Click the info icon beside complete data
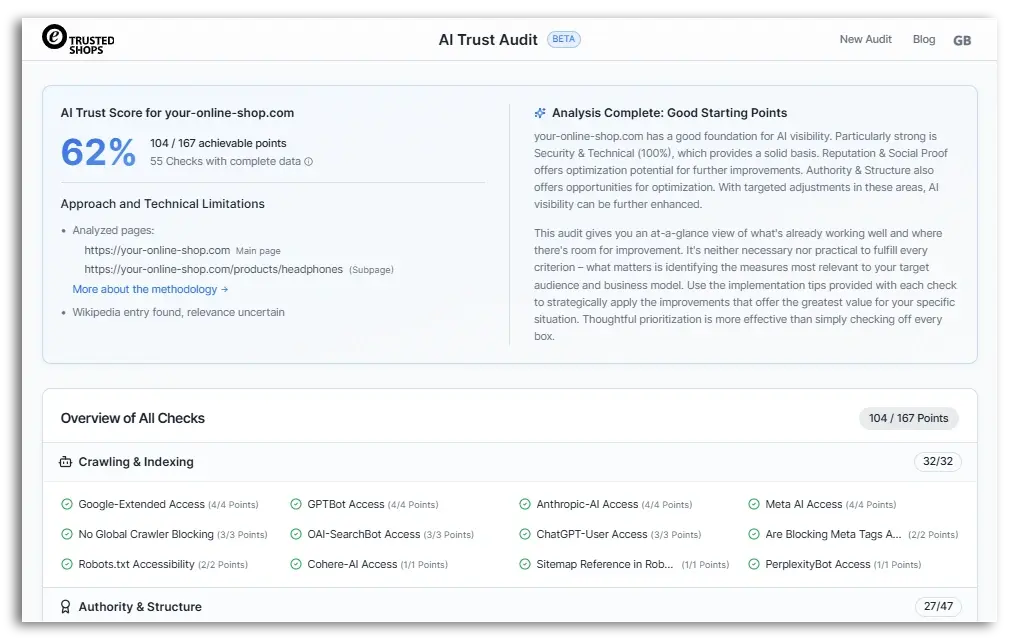Viewport: 1020px width, 640px height. [x=308, y=162]
